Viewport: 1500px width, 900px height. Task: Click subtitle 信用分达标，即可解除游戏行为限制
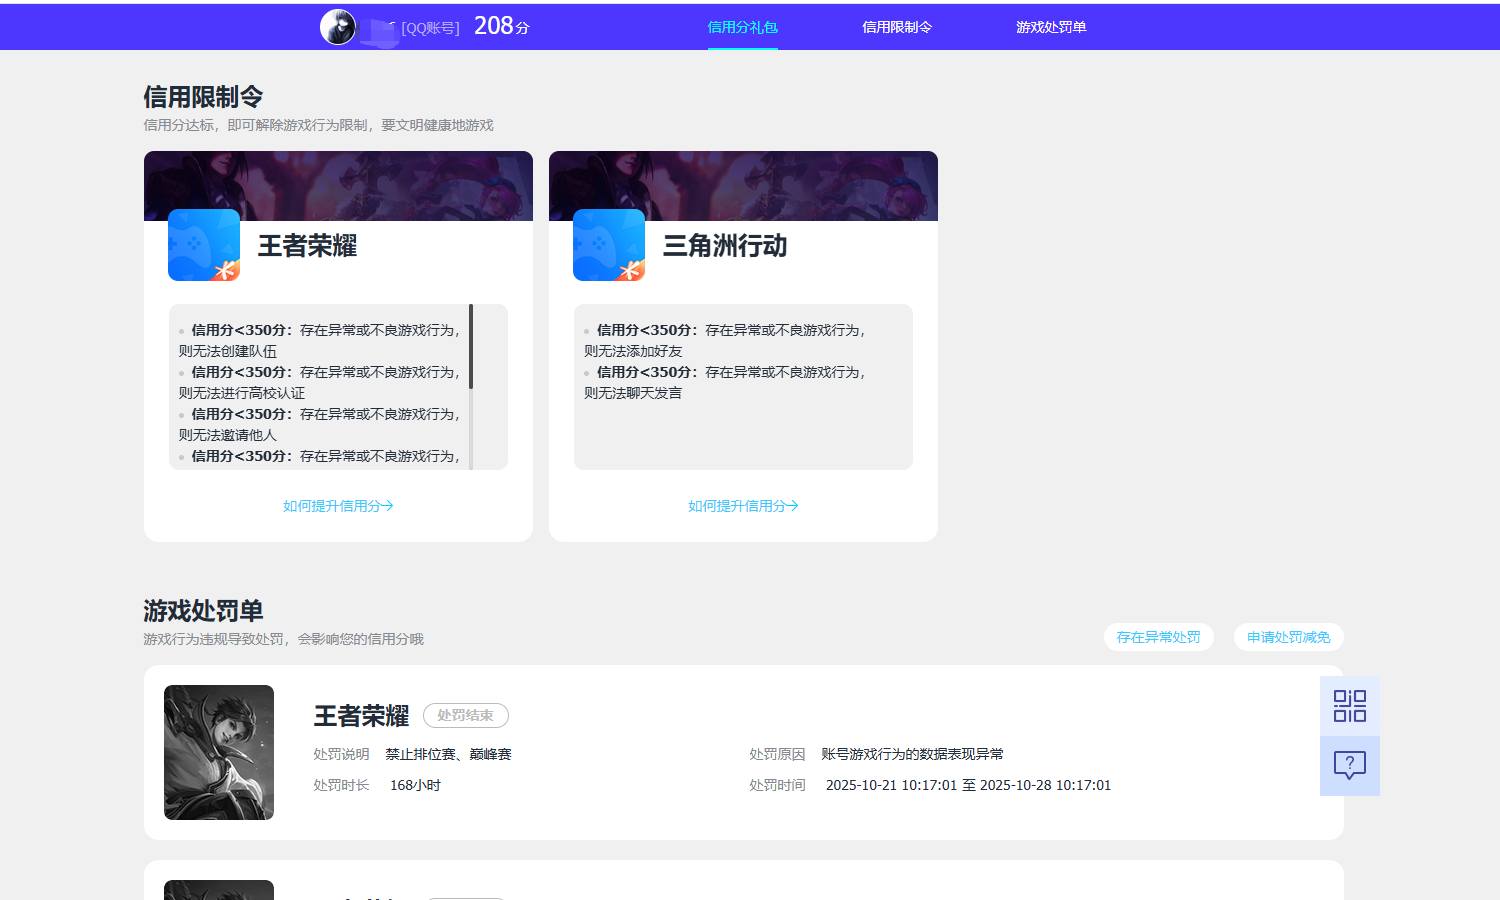pos(318,125)
